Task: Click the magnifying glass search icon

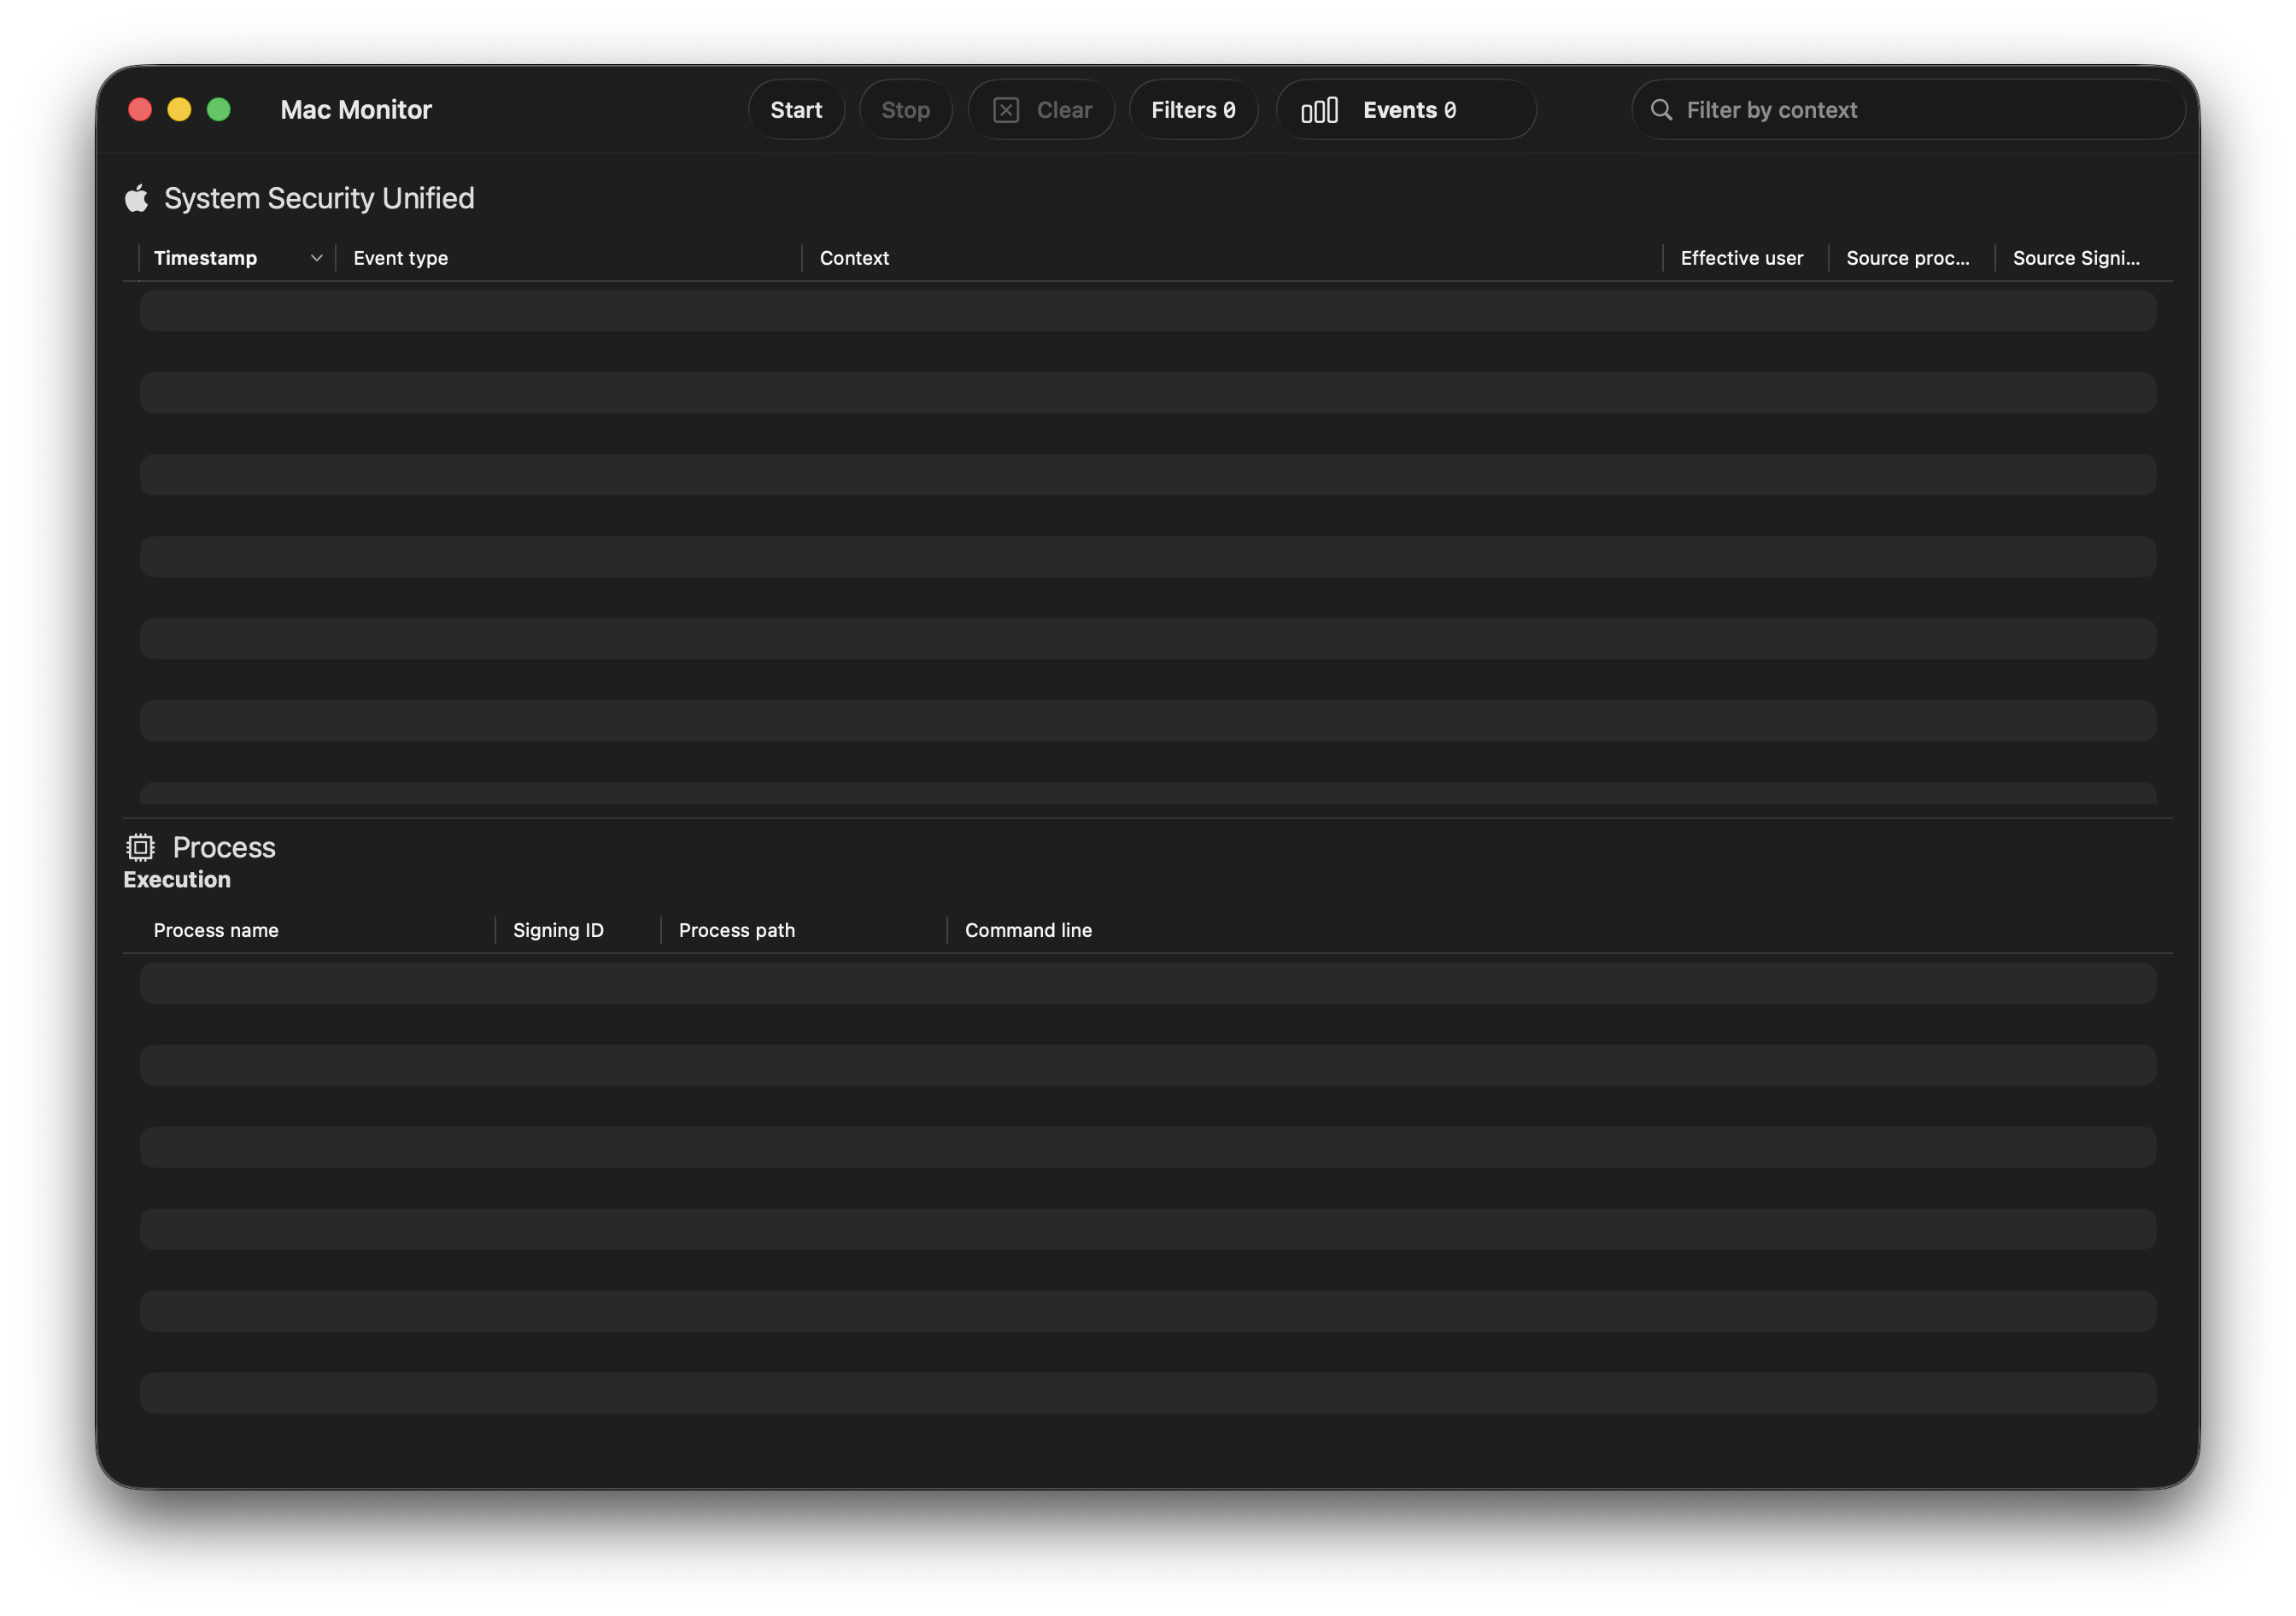Action: pyautogui.click(x=1660, y=110)
